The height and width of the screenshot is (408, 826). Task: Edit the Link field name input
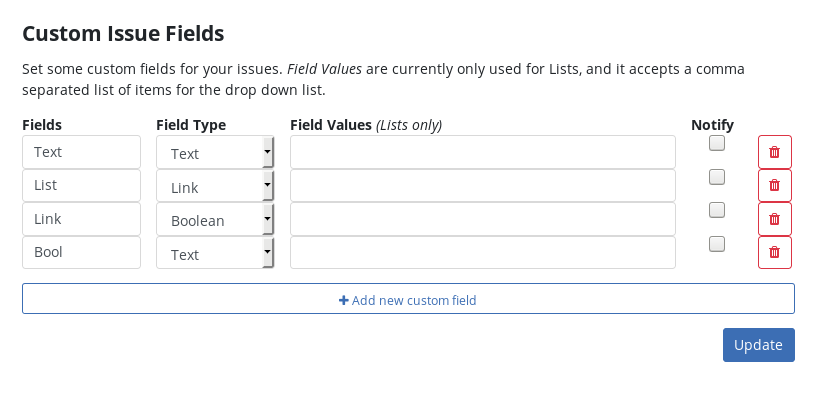82,219
